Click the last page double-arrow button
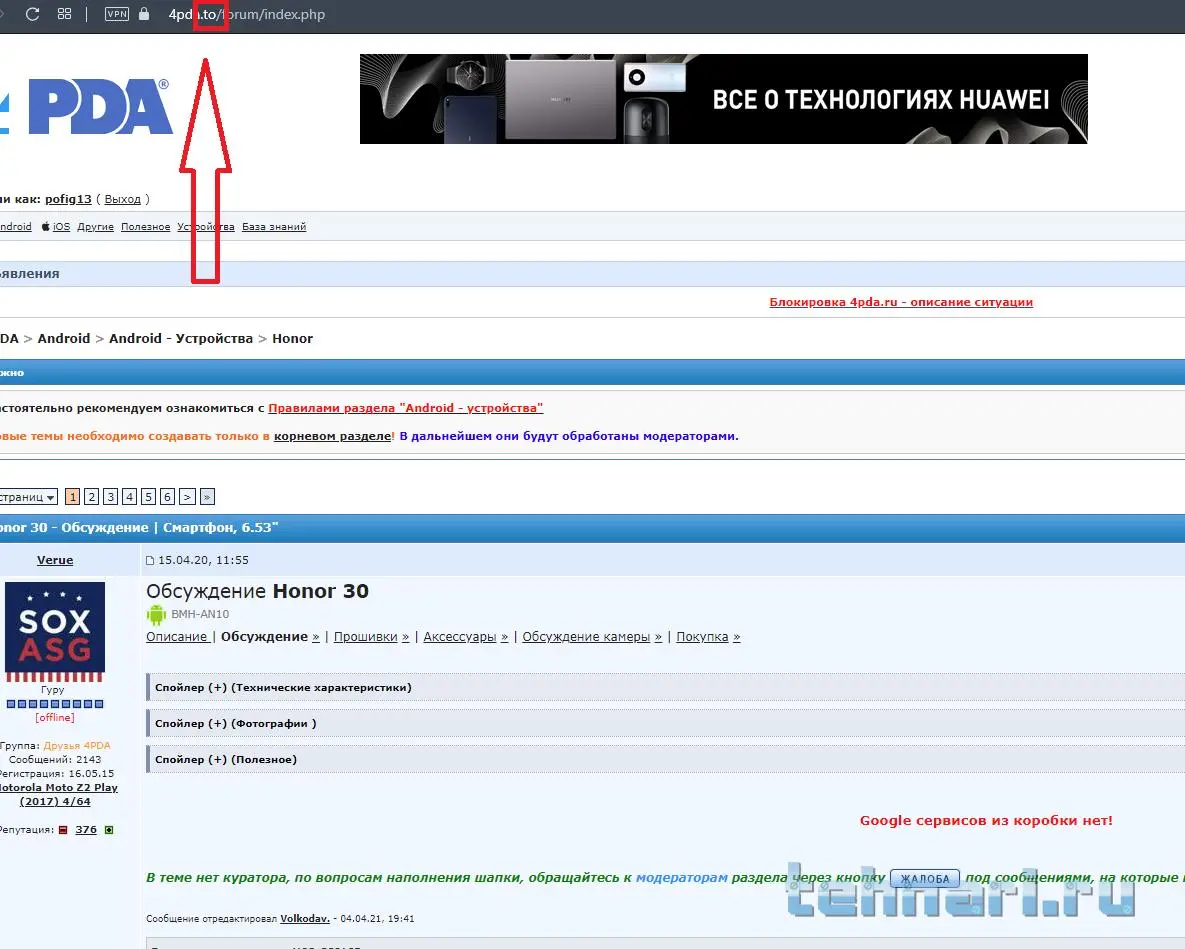The height and width of the screenshot is (949, 1185). [207, 496]
